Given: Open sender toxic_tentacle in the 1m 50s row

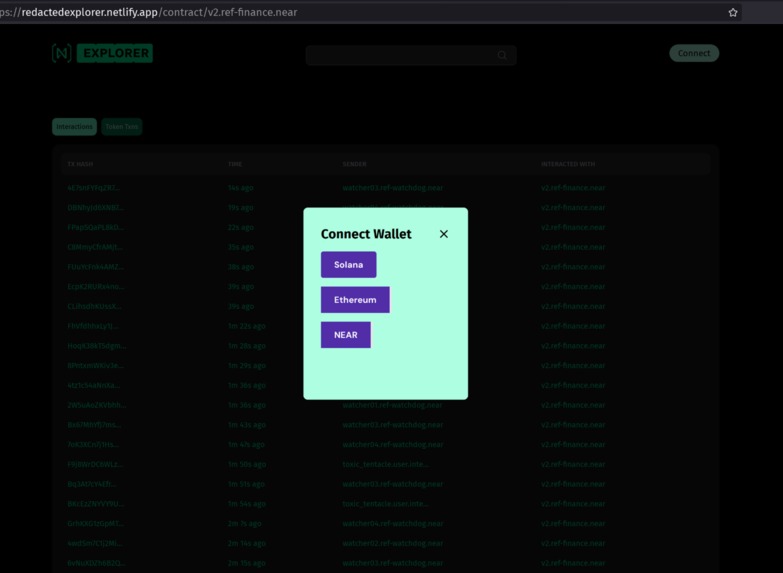Looking at the screenshot, I should click(385, 464).
